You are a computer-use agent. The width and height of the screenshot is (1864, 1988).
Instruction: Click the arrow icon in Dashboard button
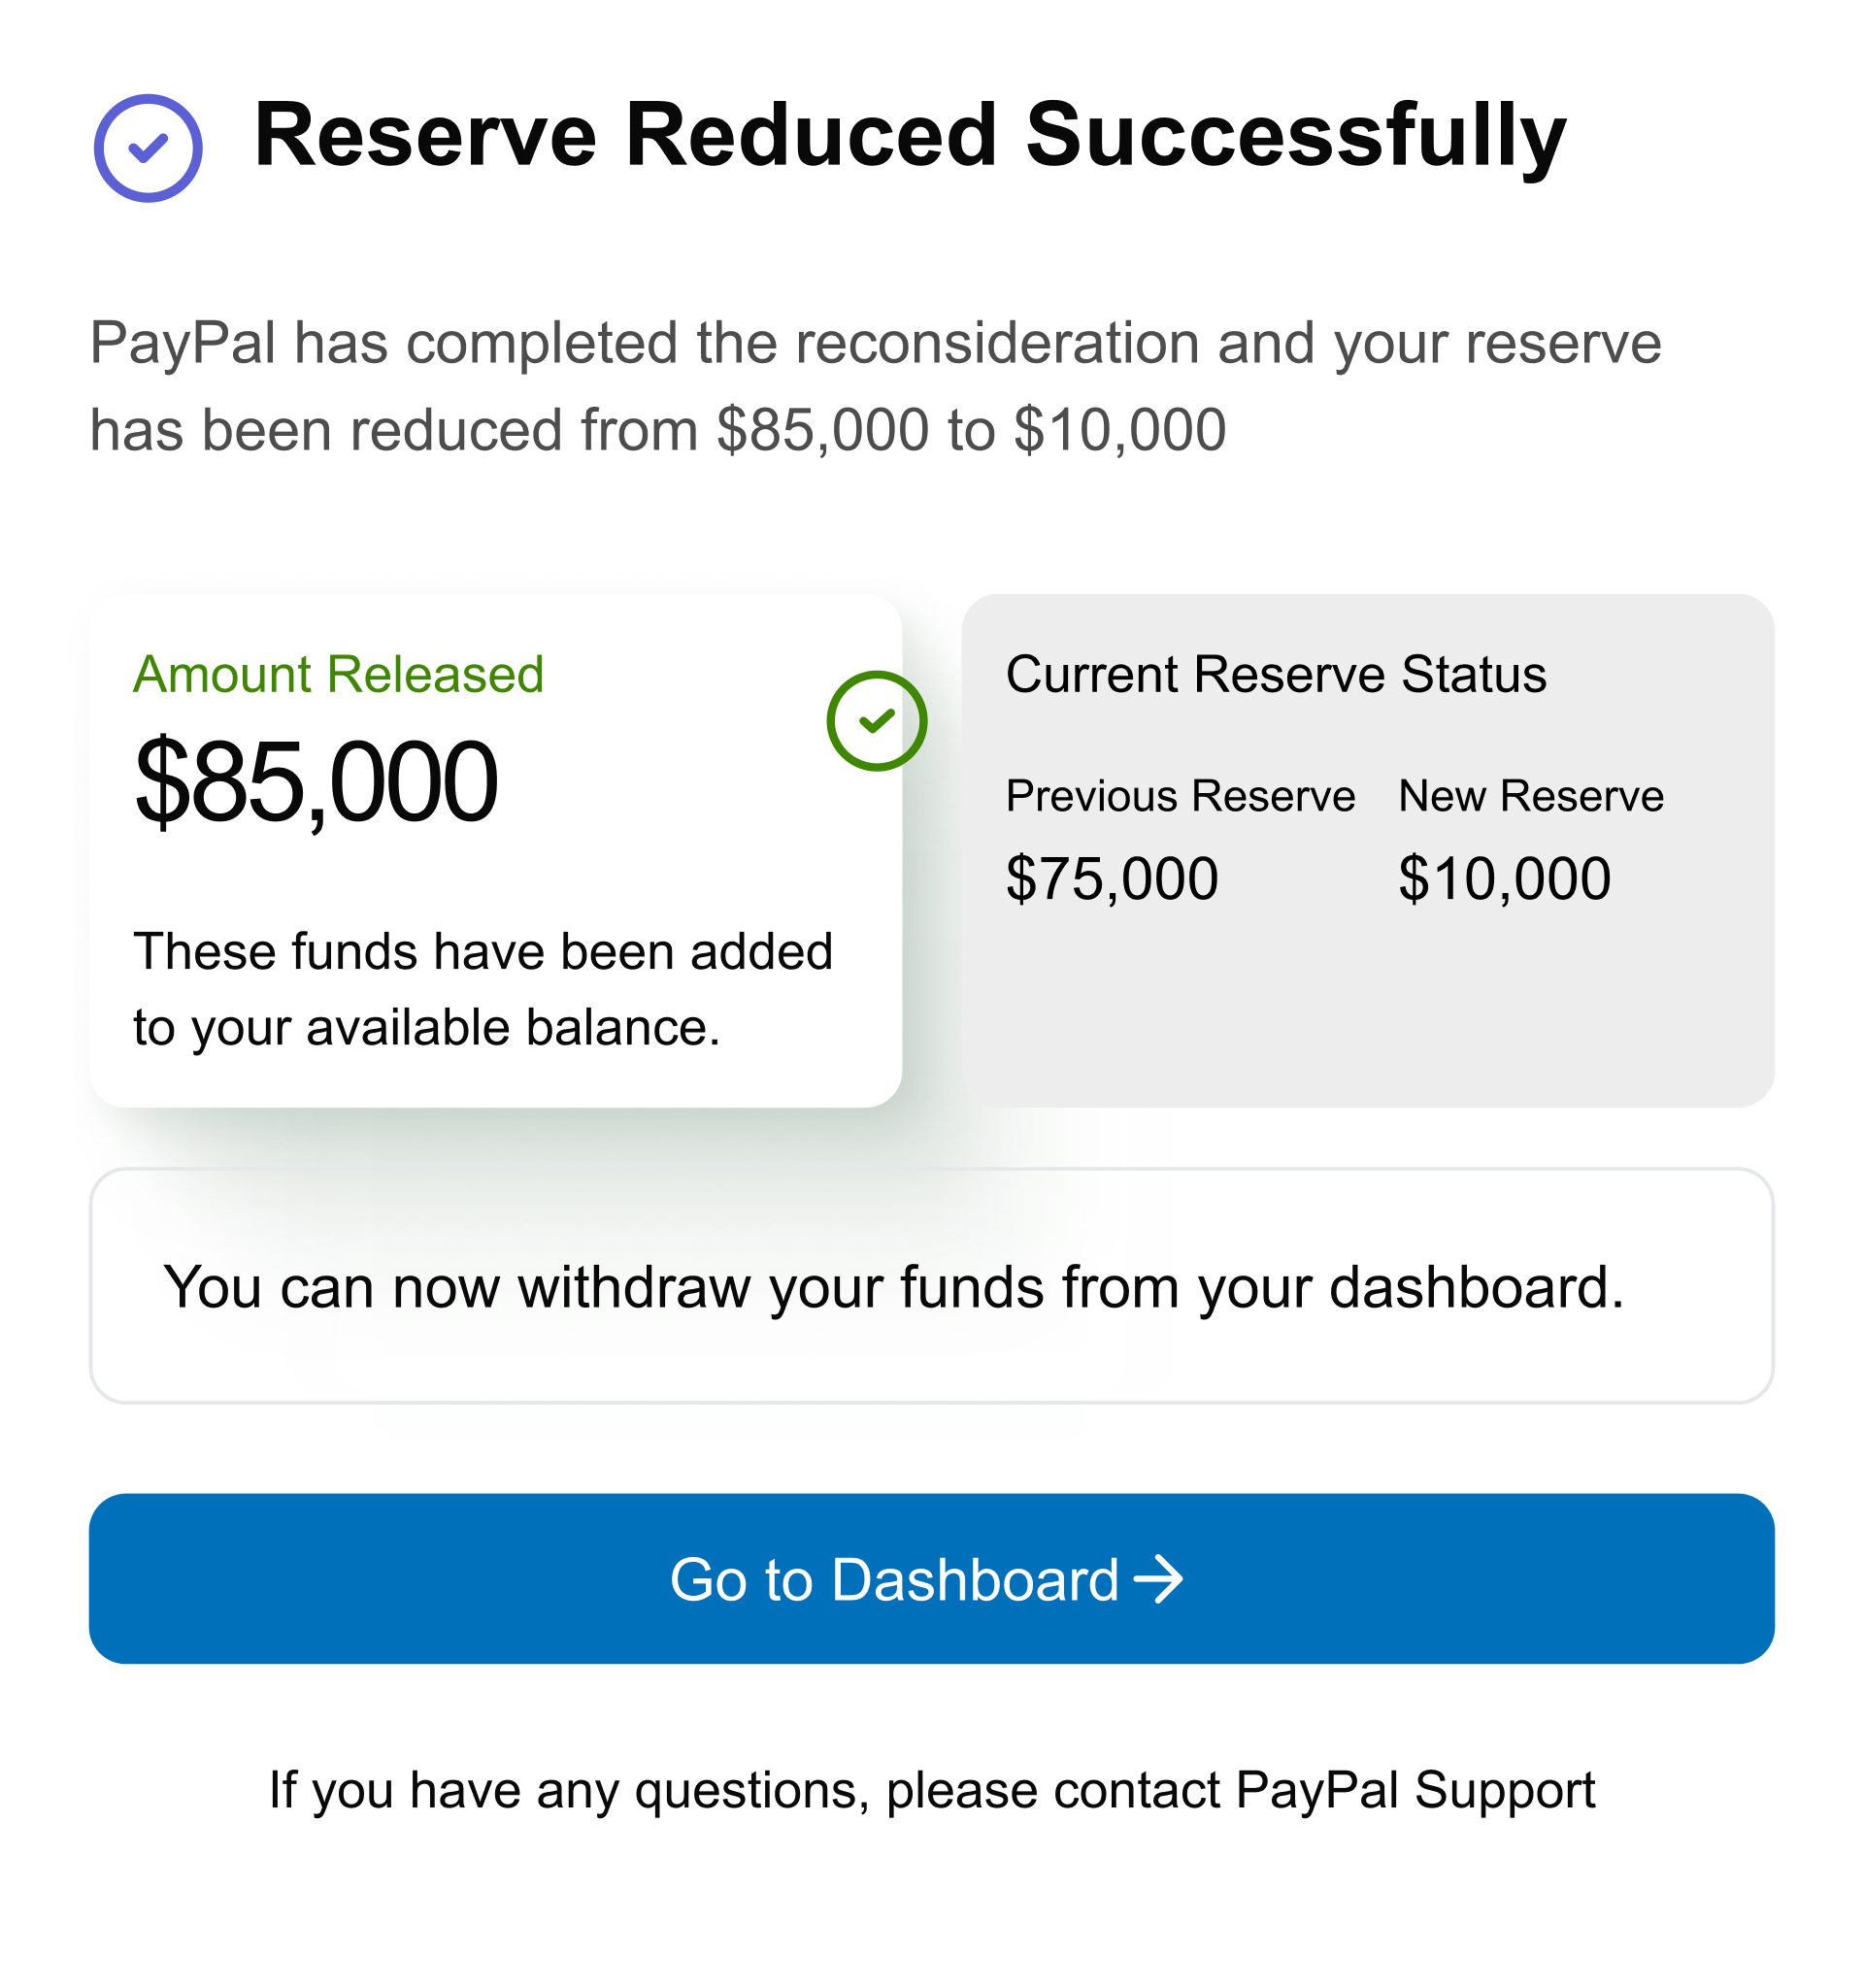click(1158, 1579)
